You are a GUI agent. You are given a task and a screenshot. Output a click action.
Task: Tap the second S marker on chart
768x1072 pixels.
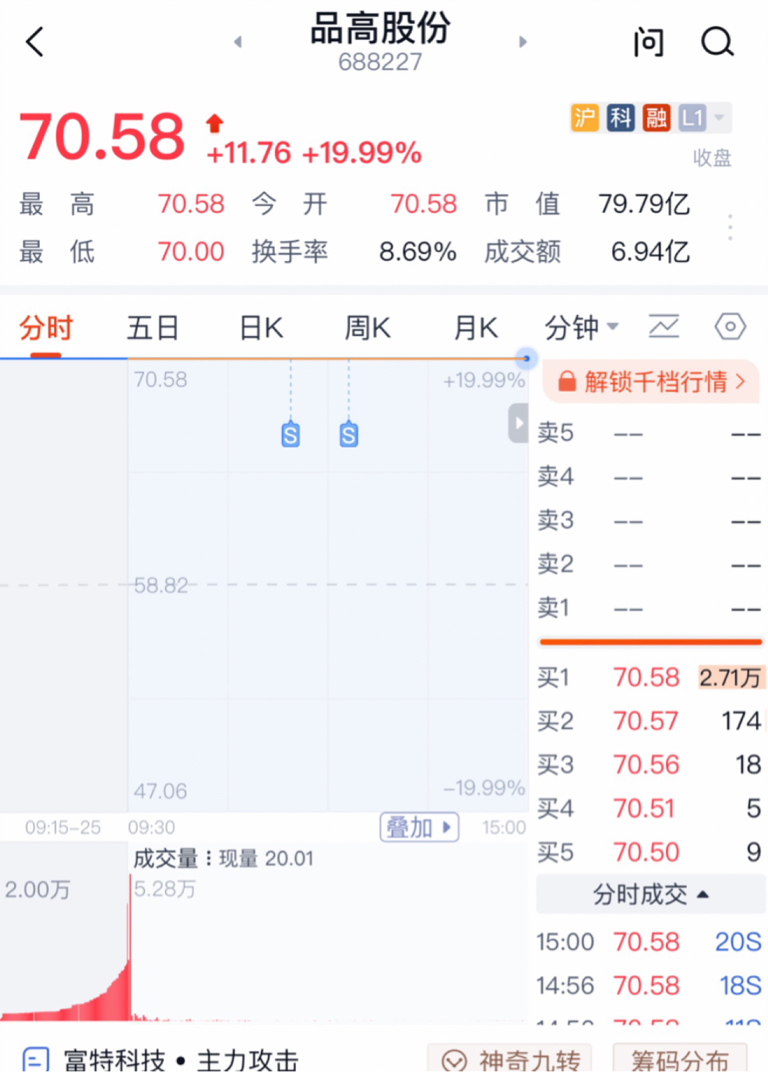click(349, 435)
